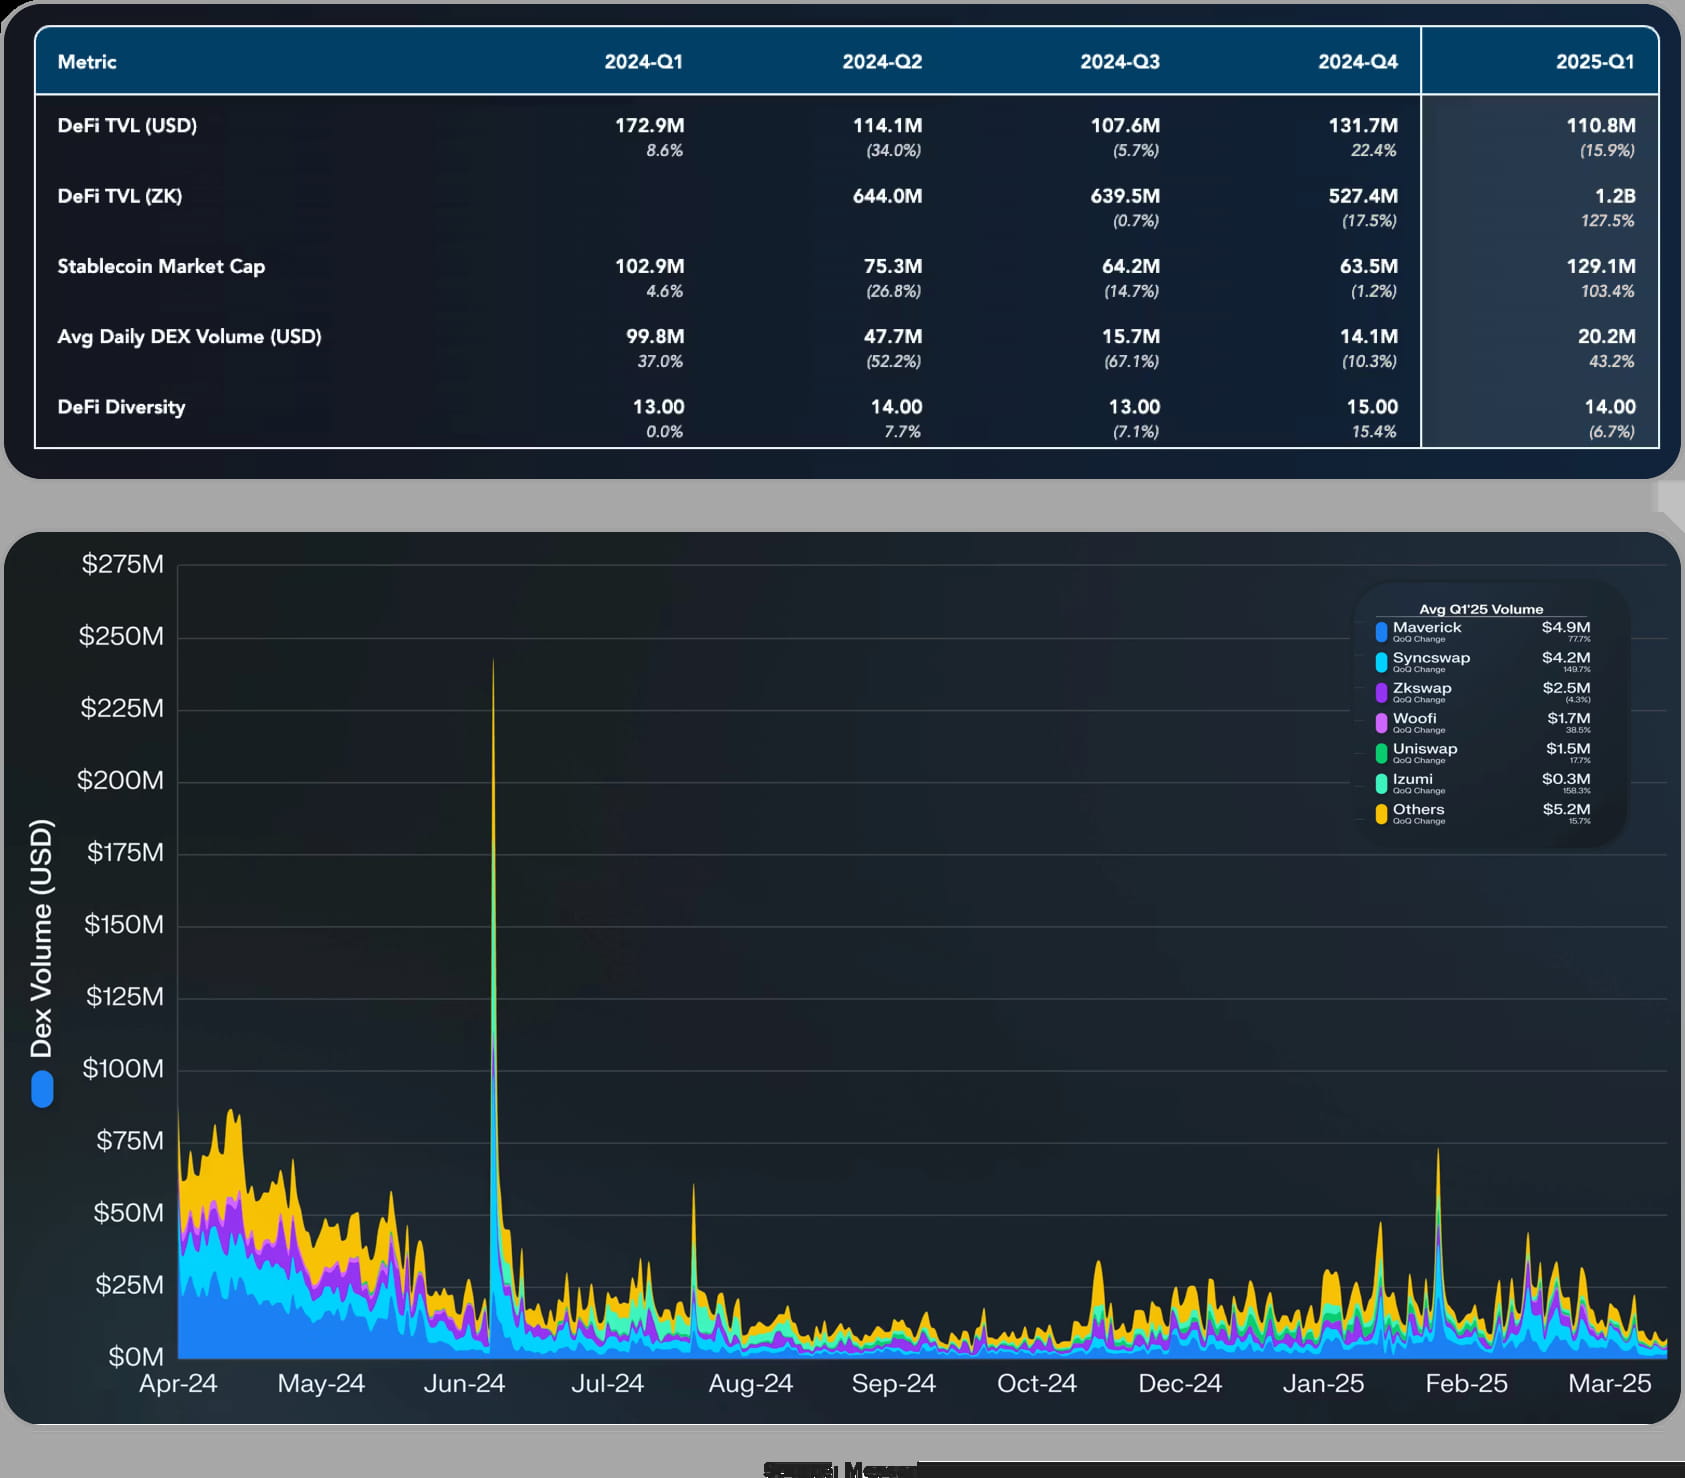1685x1478 pixels.
Task: Click the Others yellow legend marker
Action: click(x=1381, y=814)
